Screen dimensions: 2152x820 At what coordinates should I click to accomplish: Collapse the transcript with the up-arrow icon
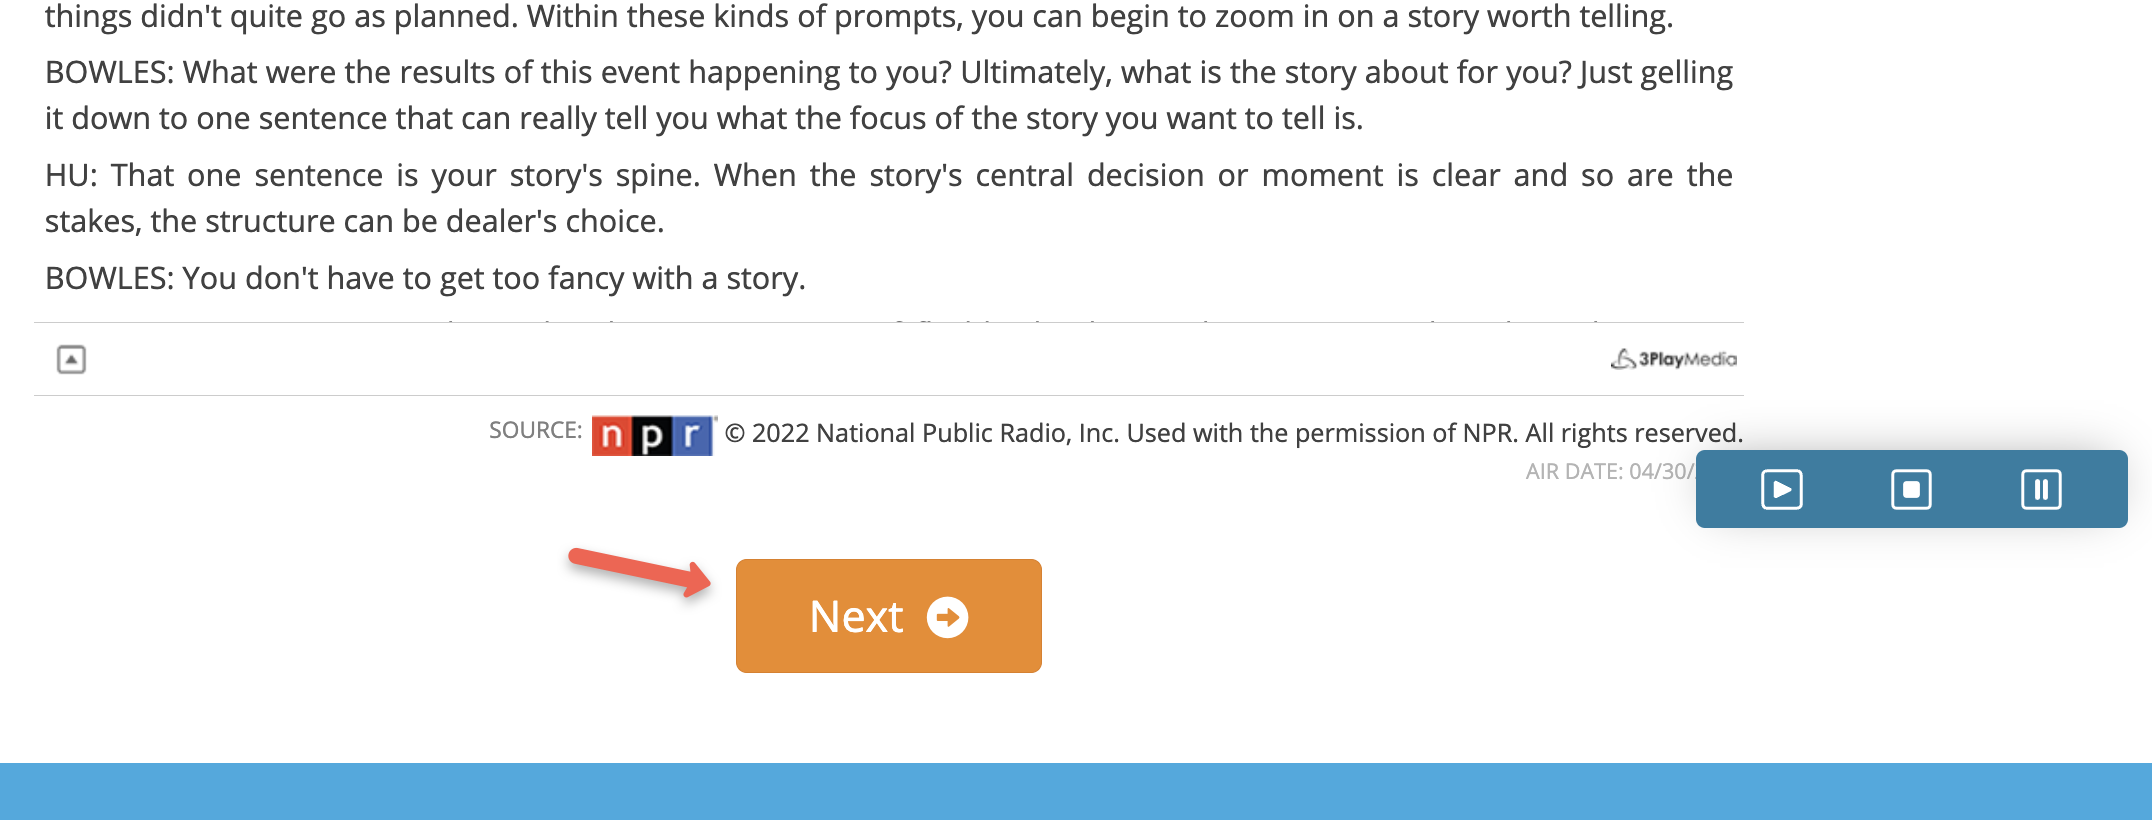point(71,359)
